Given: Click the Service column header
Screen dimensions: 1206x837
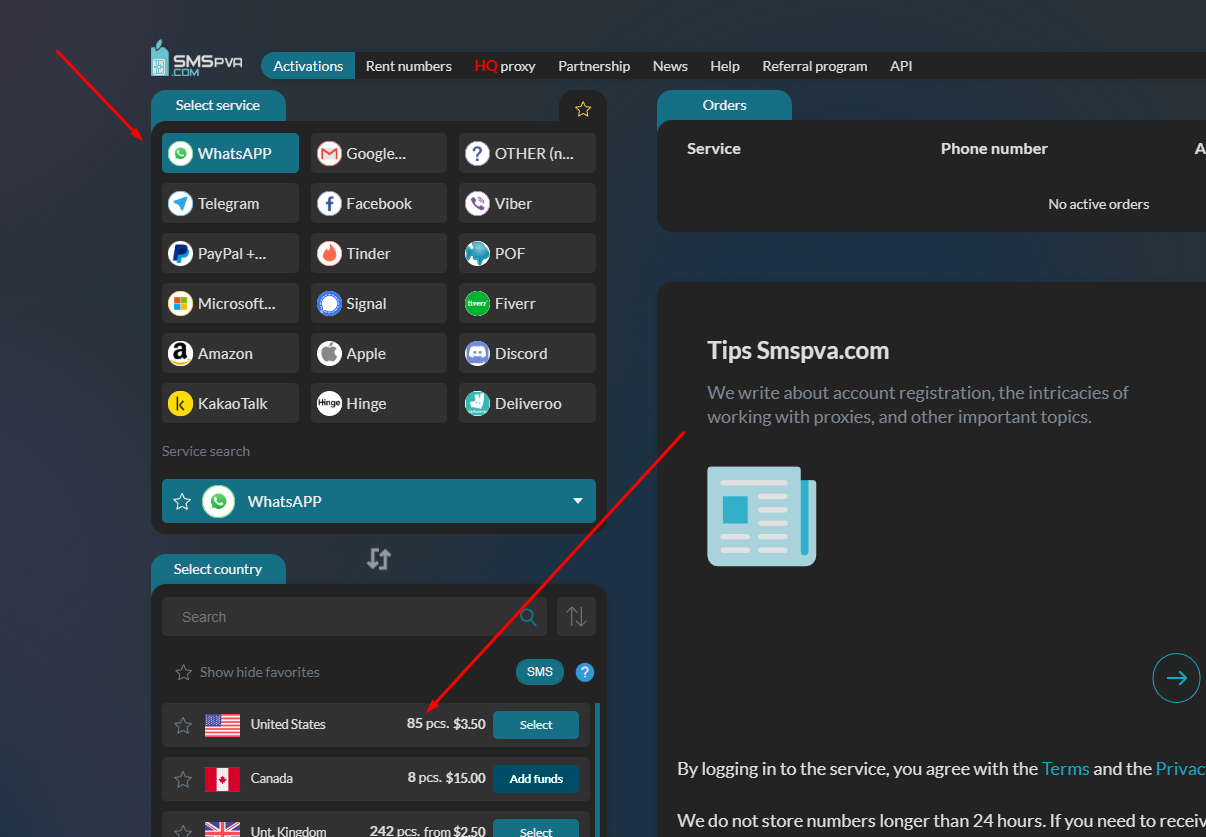Looking at the screenshot, I should pos(714,148).
